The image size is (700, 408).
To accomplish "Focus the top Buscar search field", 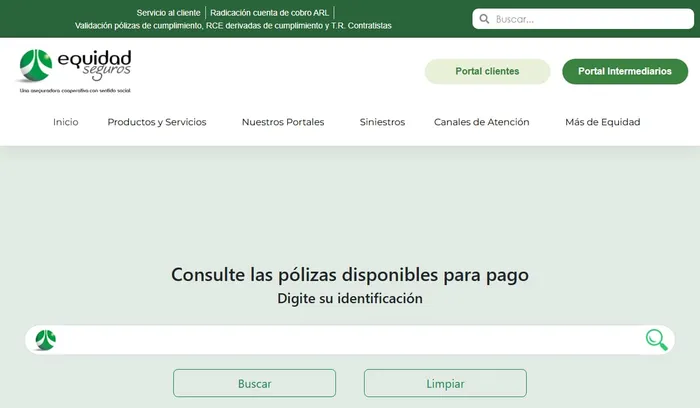I will (583, 19).
